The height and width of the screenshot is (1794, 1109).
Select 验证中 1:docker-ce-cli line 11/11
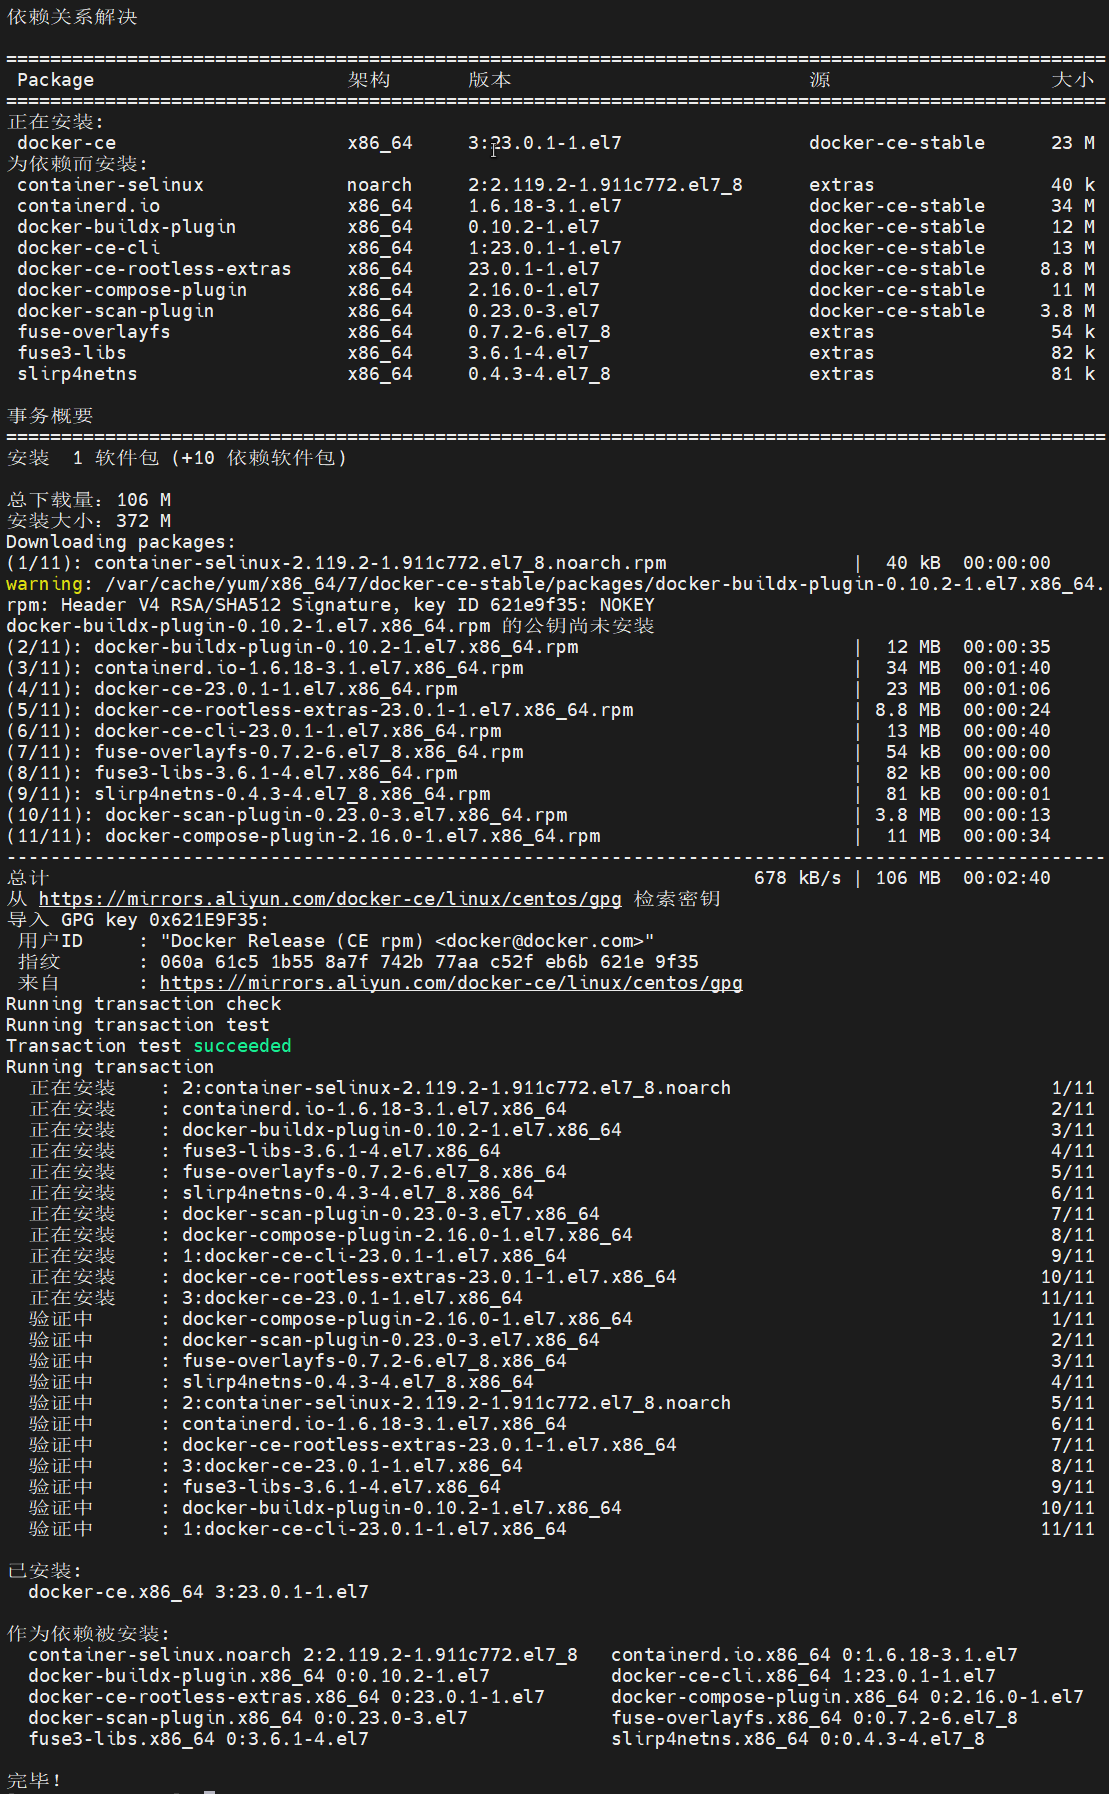click(x=561, y=1529)
